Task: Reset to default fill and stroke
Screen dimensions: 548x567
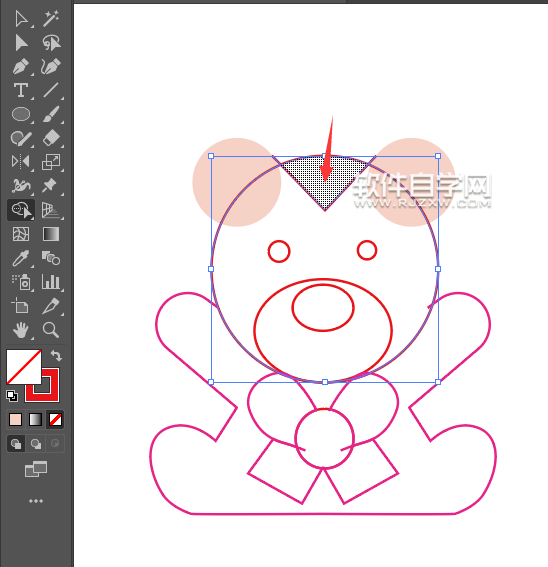Action: pos(12,396)
